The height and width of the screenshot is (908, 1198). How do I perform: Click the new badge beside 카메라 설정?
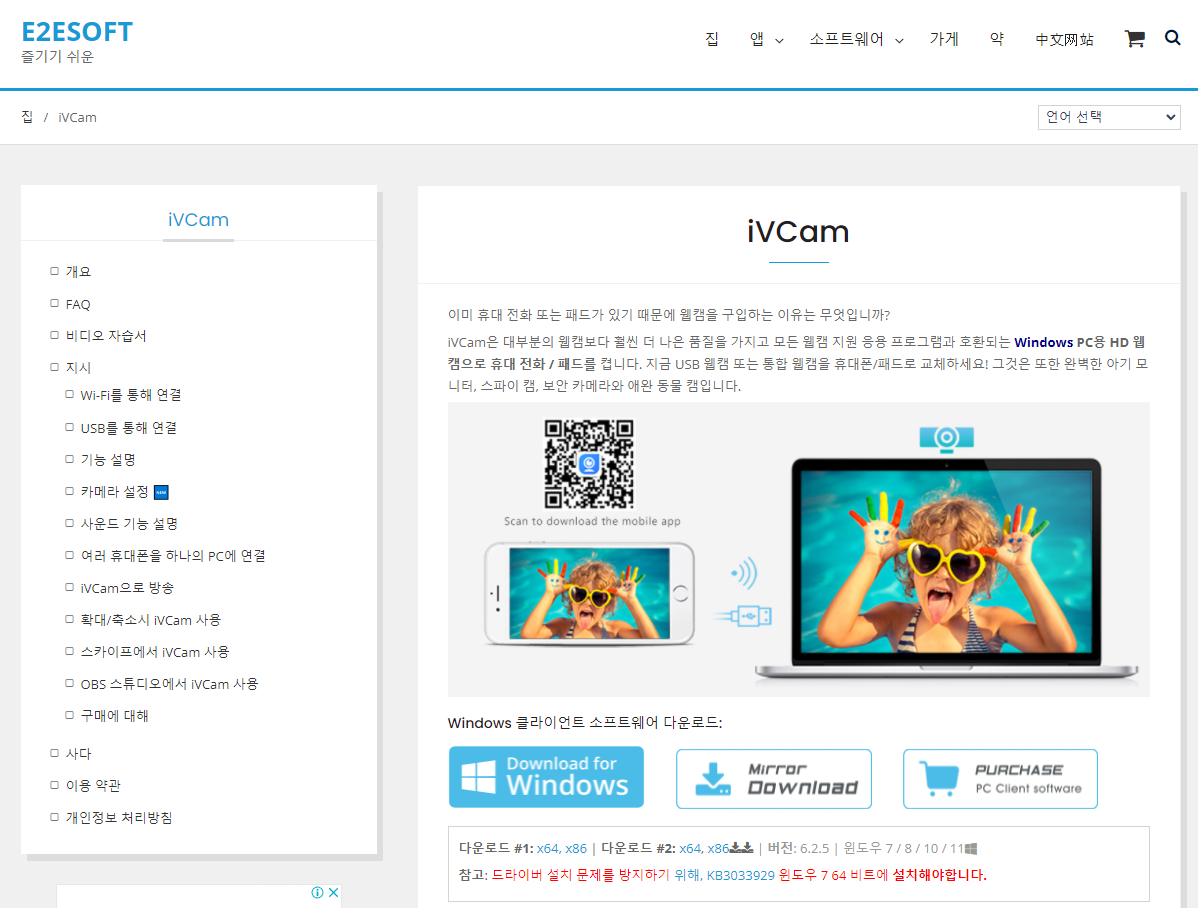pyautogui.click(x=161, y=492)
